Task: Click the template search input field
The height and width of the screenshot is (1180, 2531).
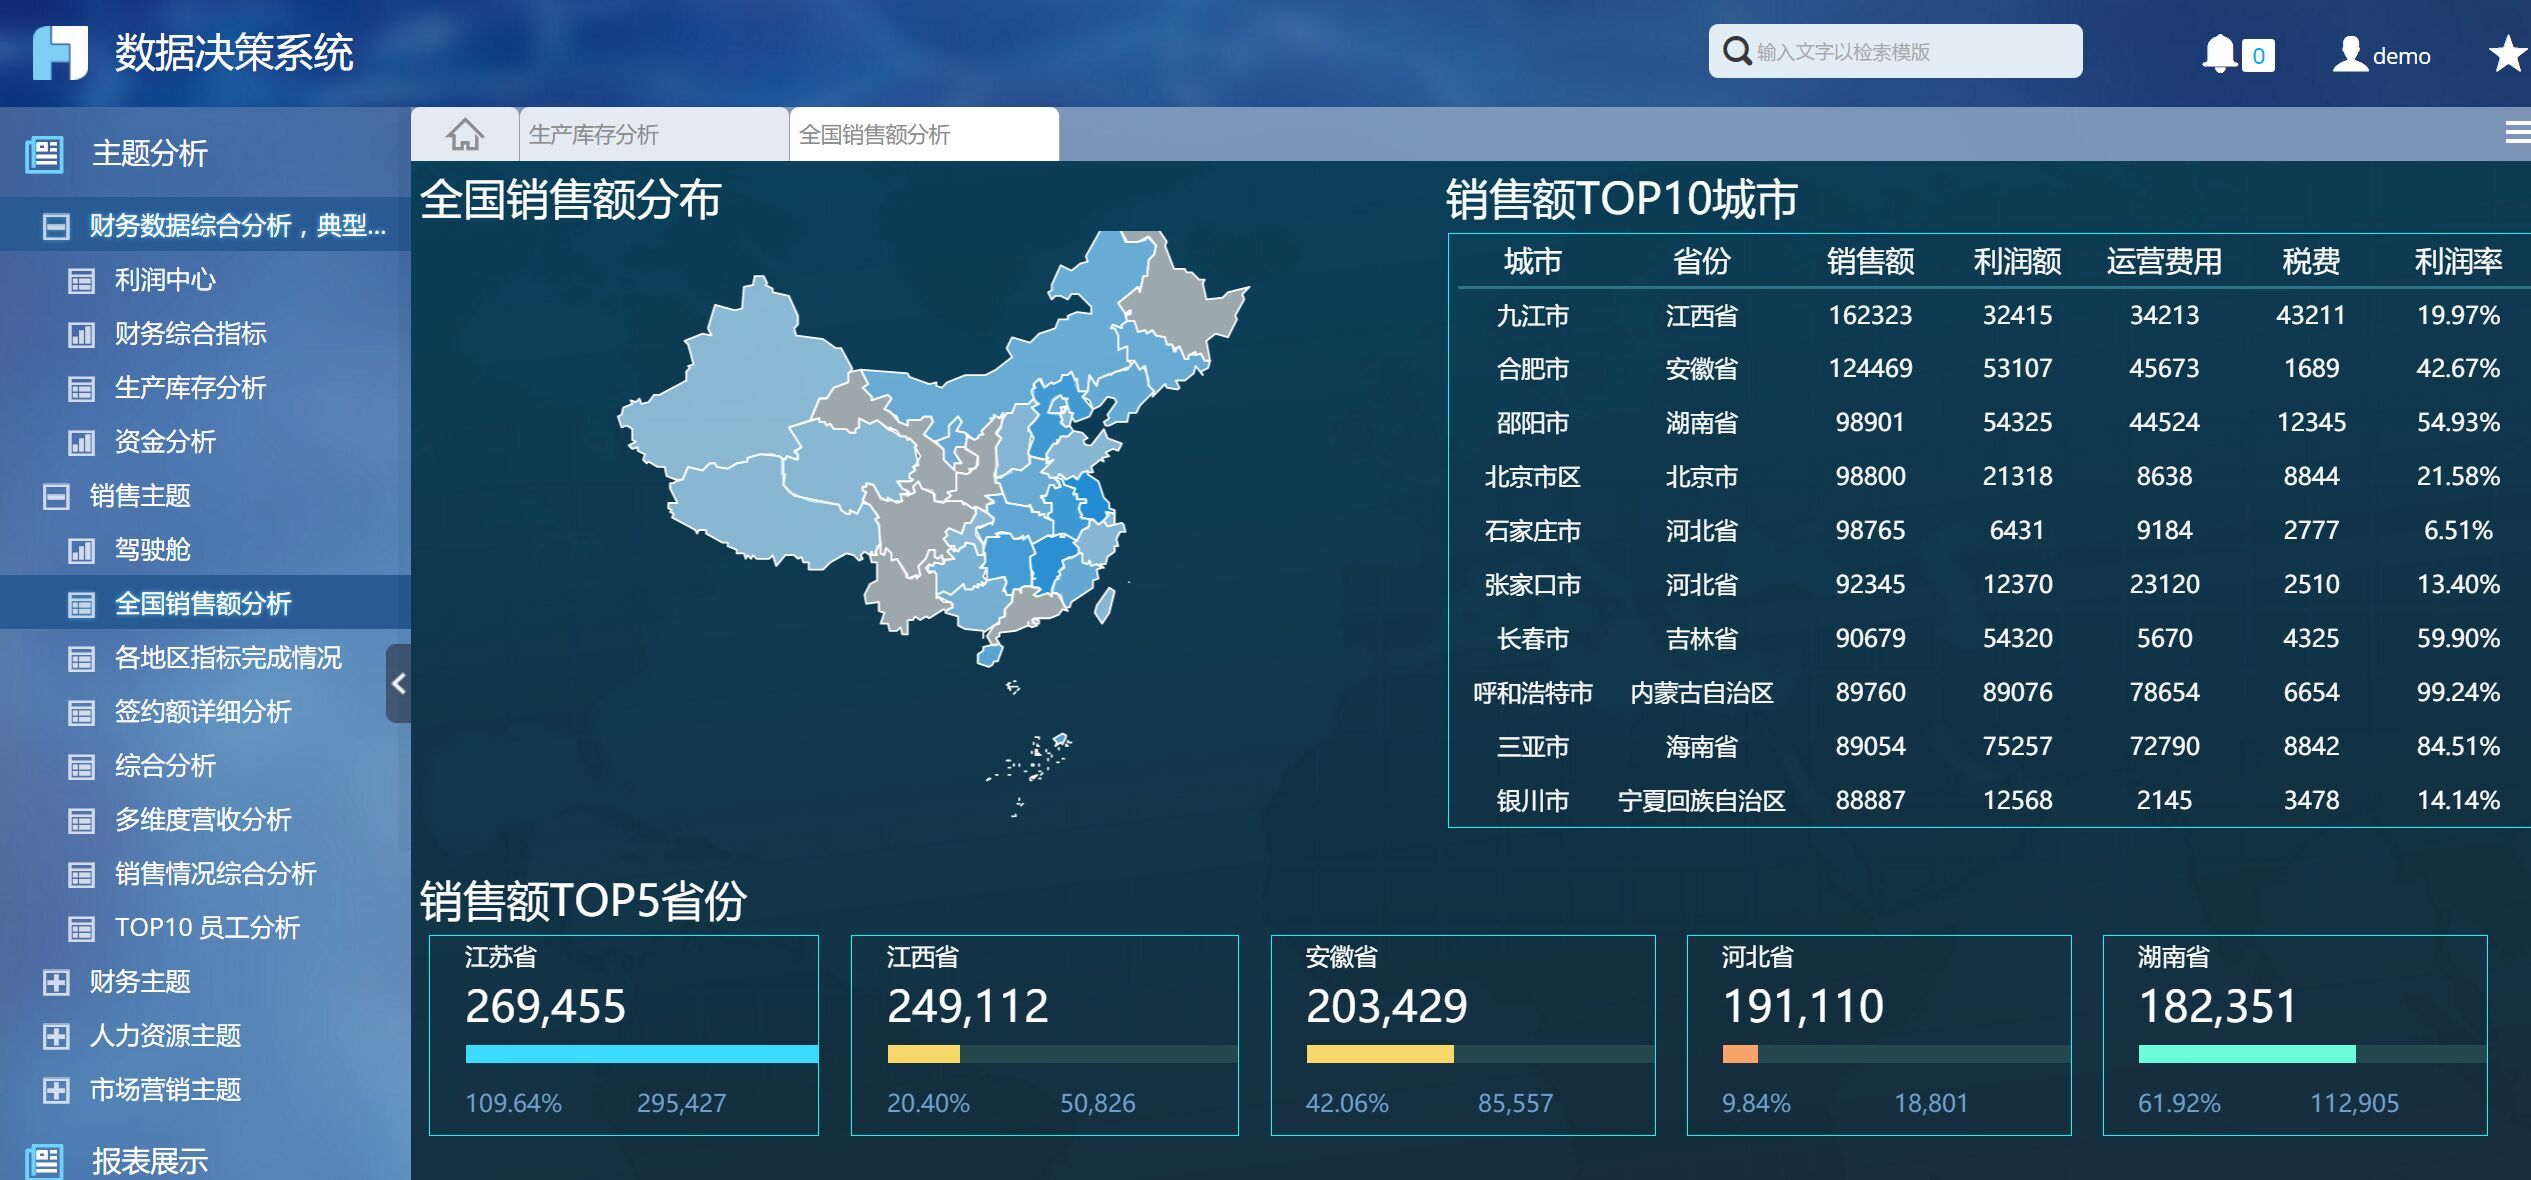Action: coord(1900,50)
